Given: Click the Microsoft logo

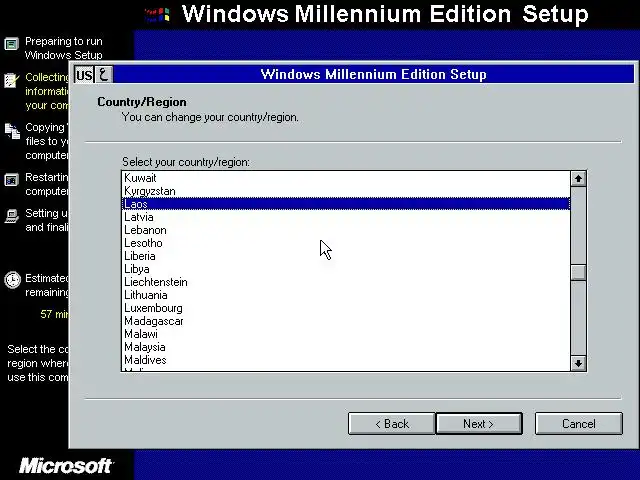Looking at the screenshot, I should tap(66, 466).
